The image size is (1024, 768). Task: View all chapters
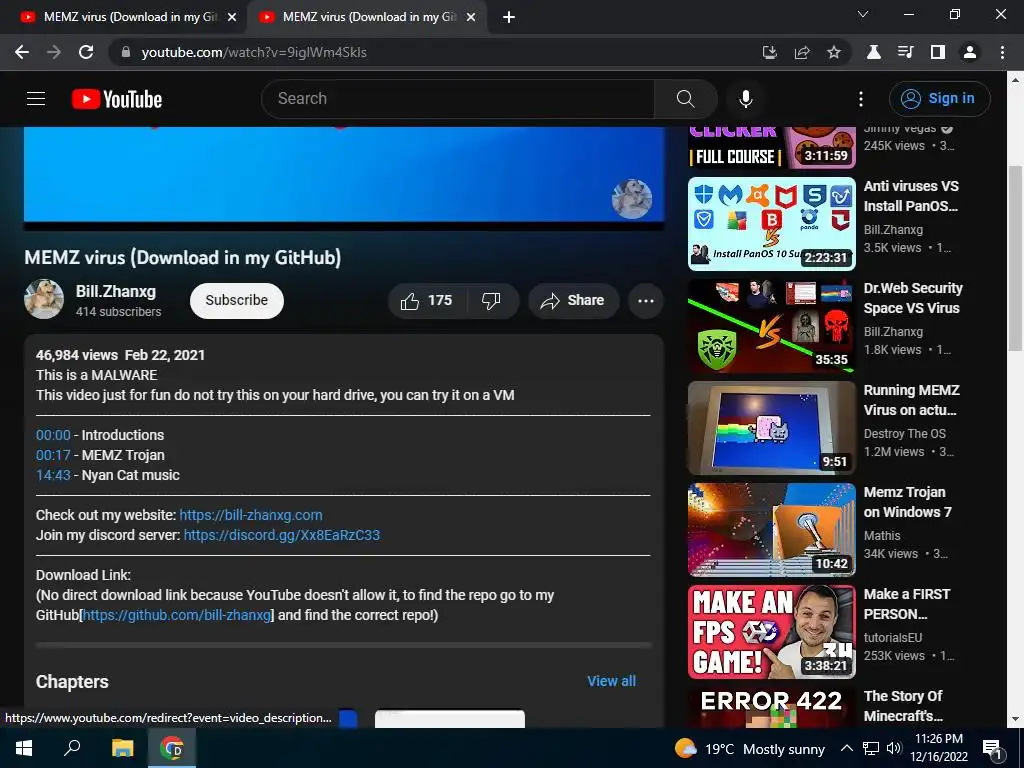point(611,681)
